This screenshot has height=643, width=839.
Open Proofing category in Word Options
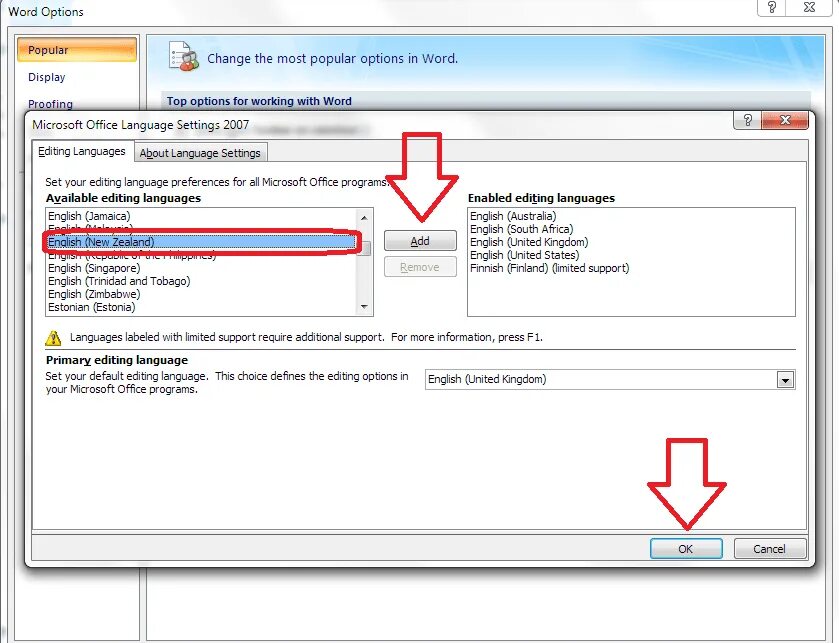(50, 104)
